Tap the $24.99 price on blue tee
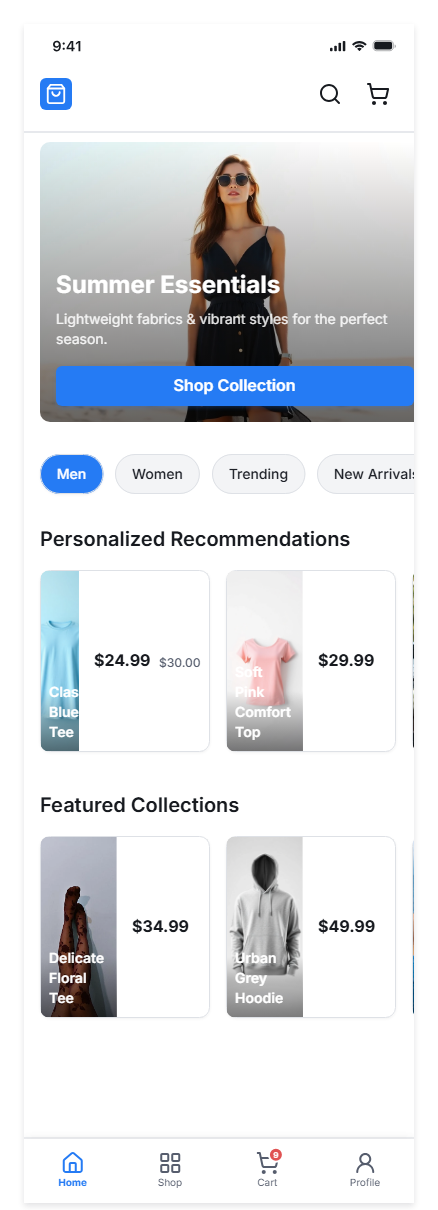 pos(122,660)
